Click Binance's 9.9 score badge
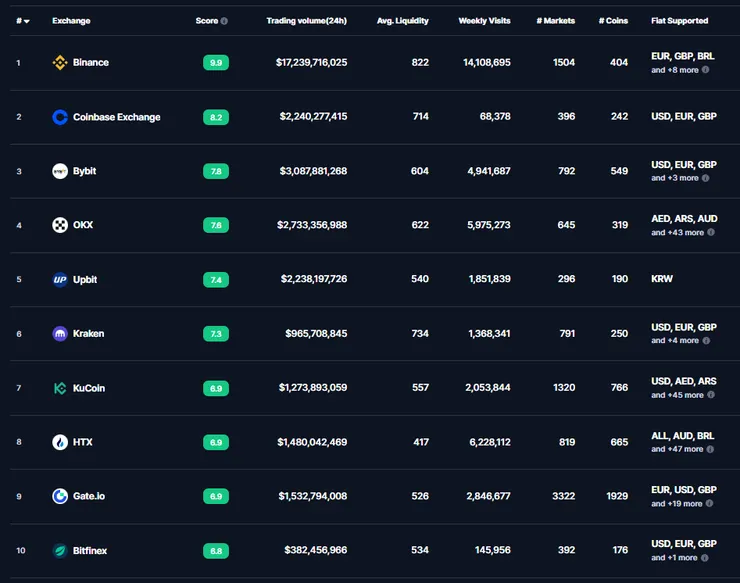The height and width of the screenshot is (583, 740). point(216,62)
